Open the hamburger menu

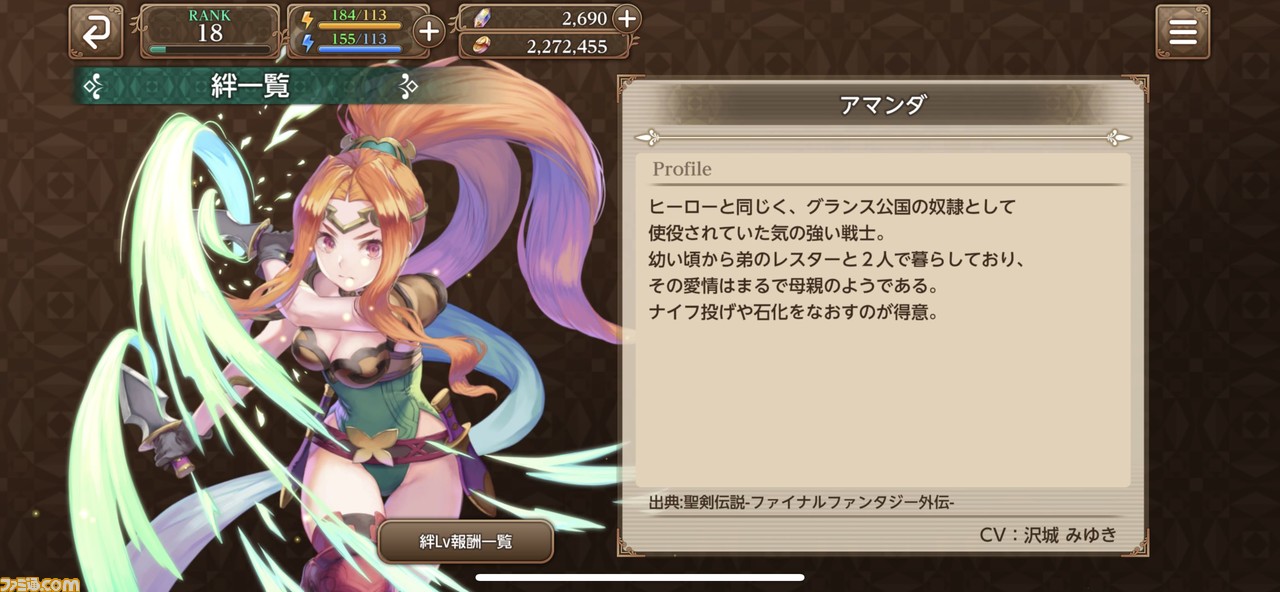1182,32
